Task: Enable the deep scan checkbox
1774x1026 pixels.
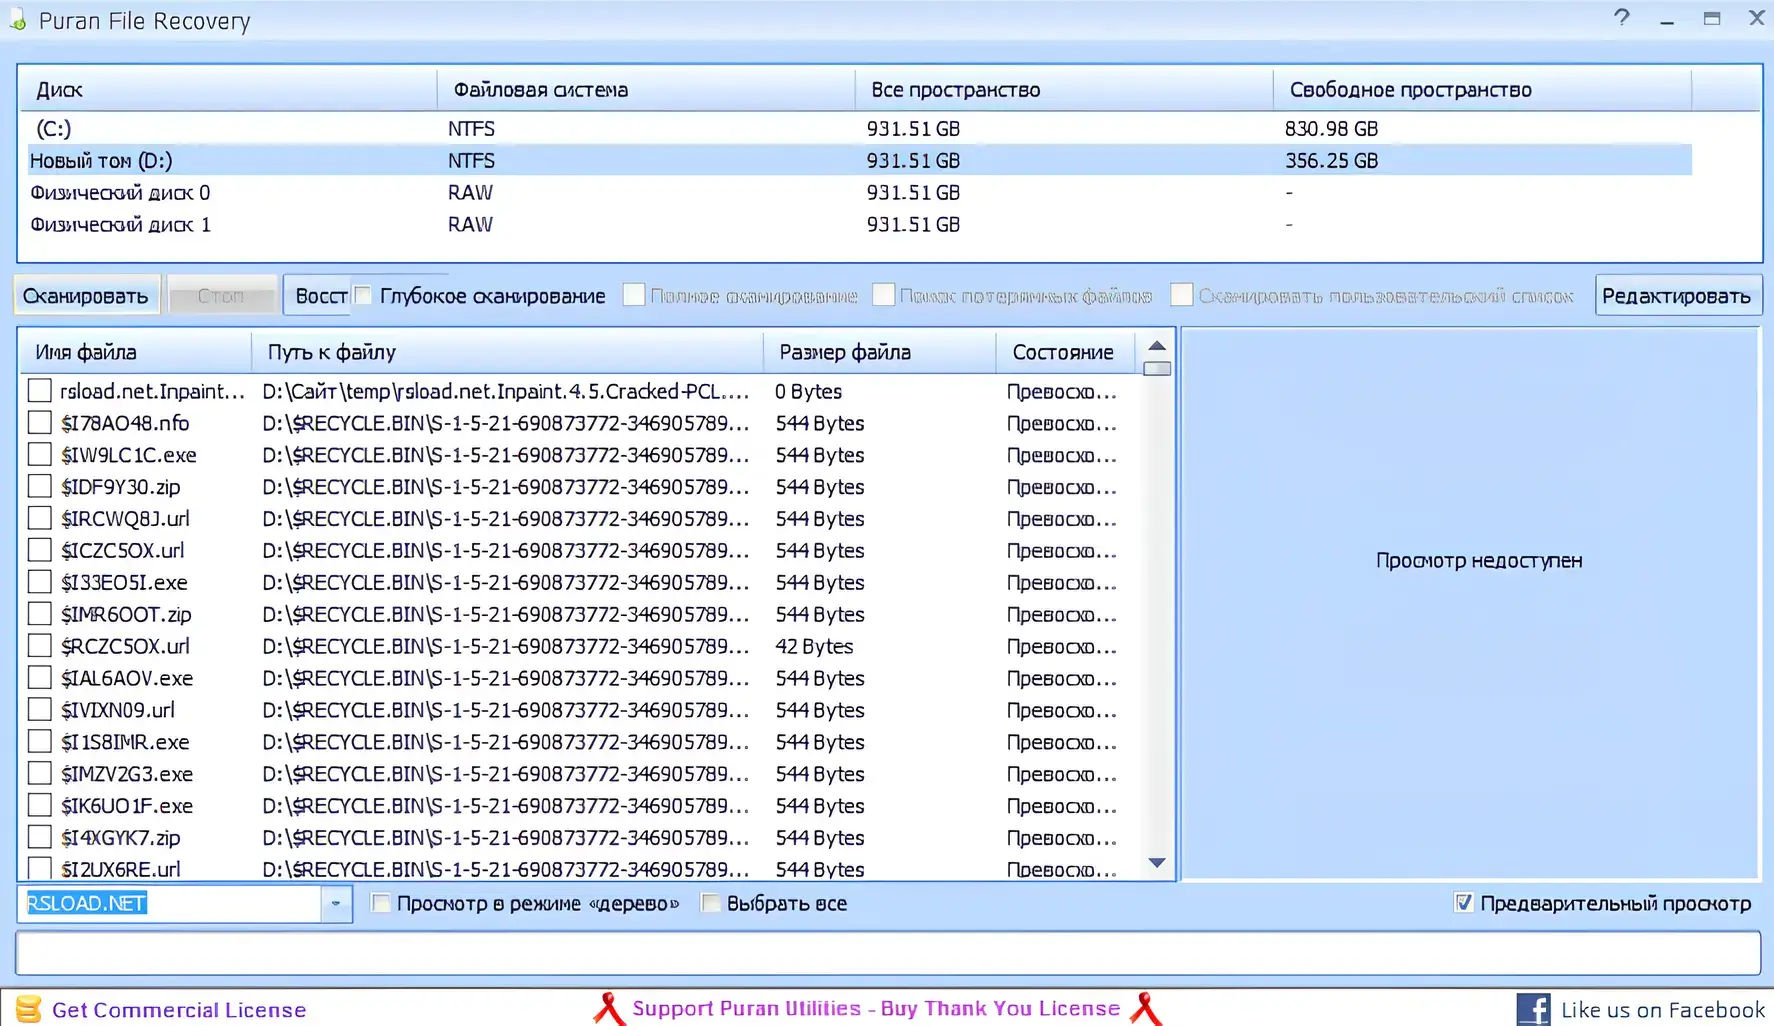Action: 364,295
